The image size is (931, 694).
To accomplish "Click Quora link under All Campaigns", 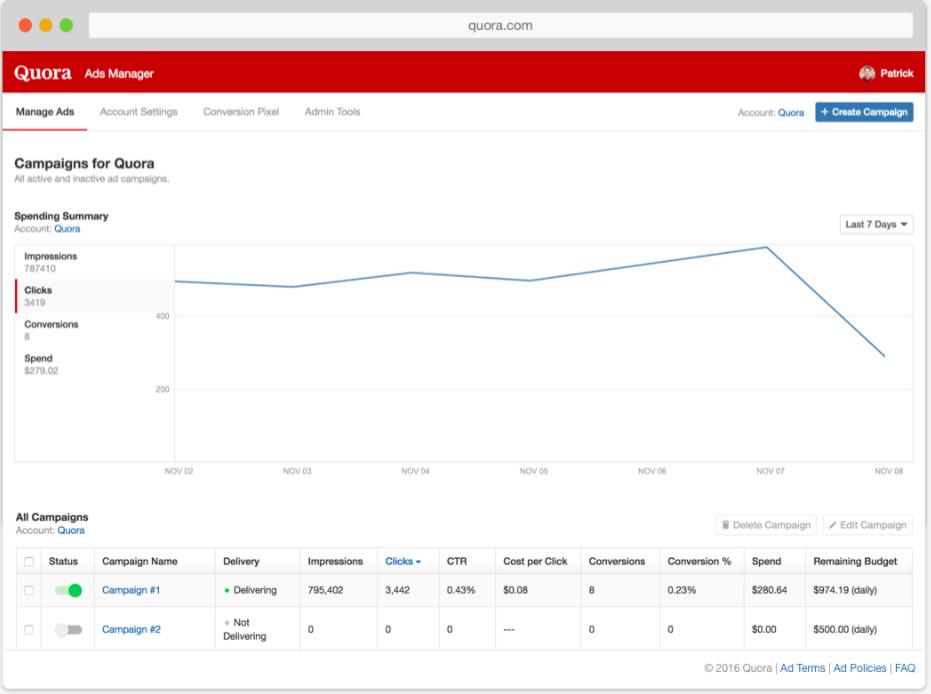I will click(x=71, y=530).
